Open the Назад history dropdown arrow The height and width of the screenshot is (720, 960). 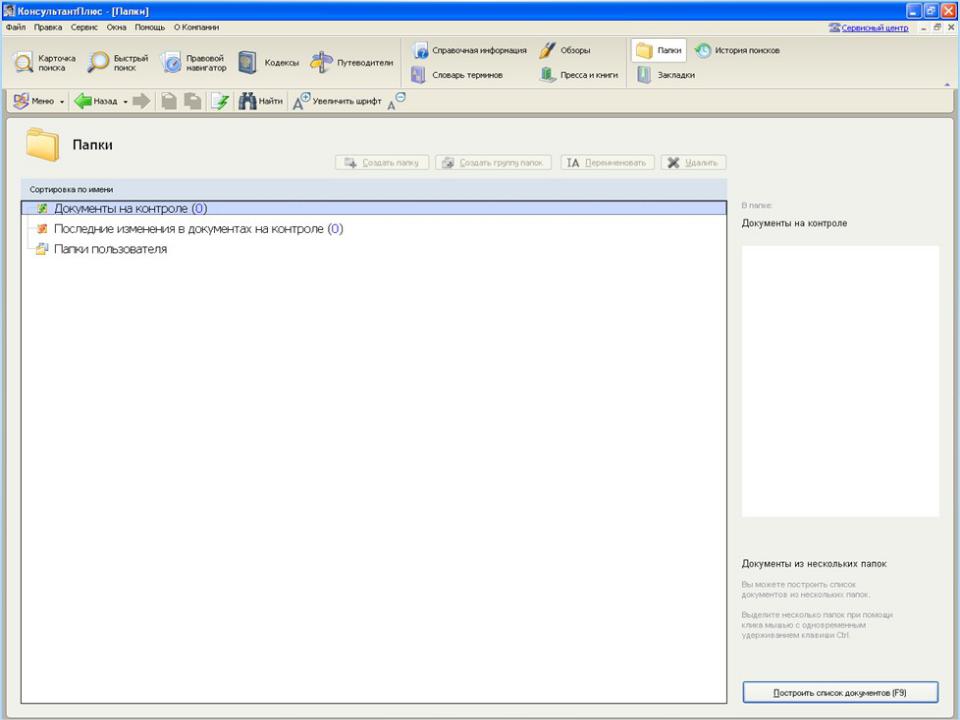pos(126,102)
